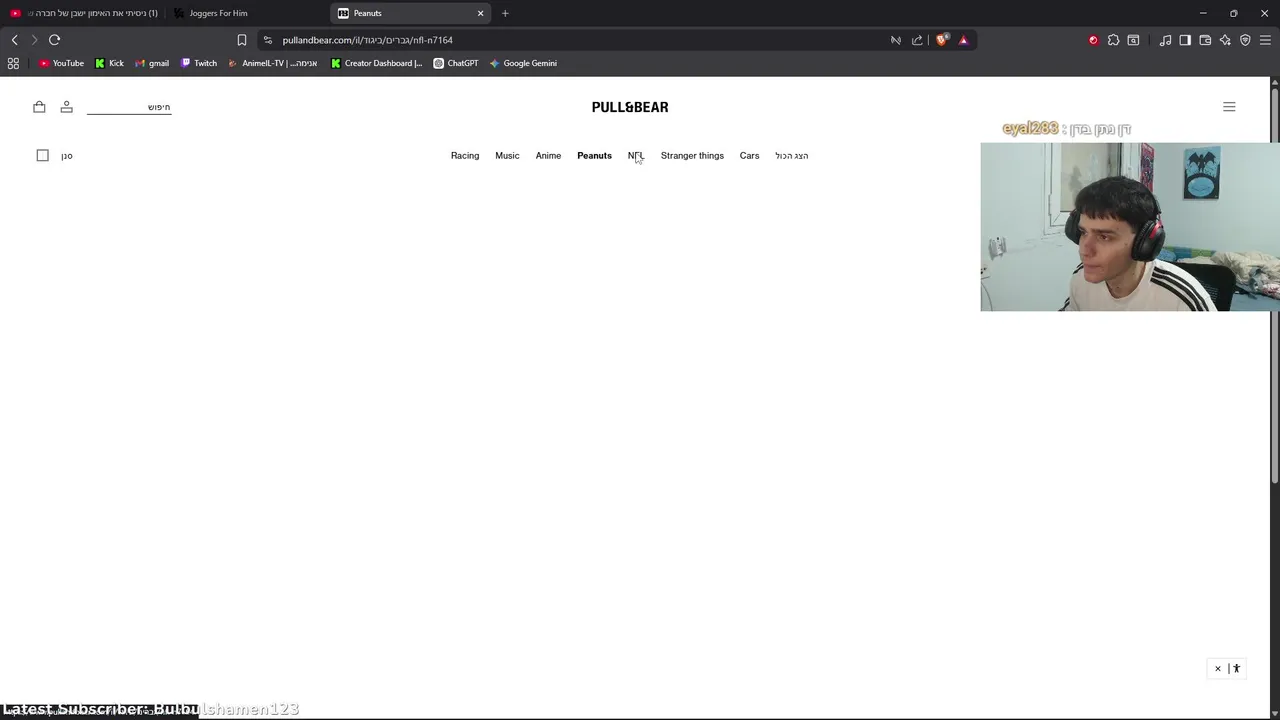Select the Peanuts category
1280x720 pixels.
tap(594, 156)
